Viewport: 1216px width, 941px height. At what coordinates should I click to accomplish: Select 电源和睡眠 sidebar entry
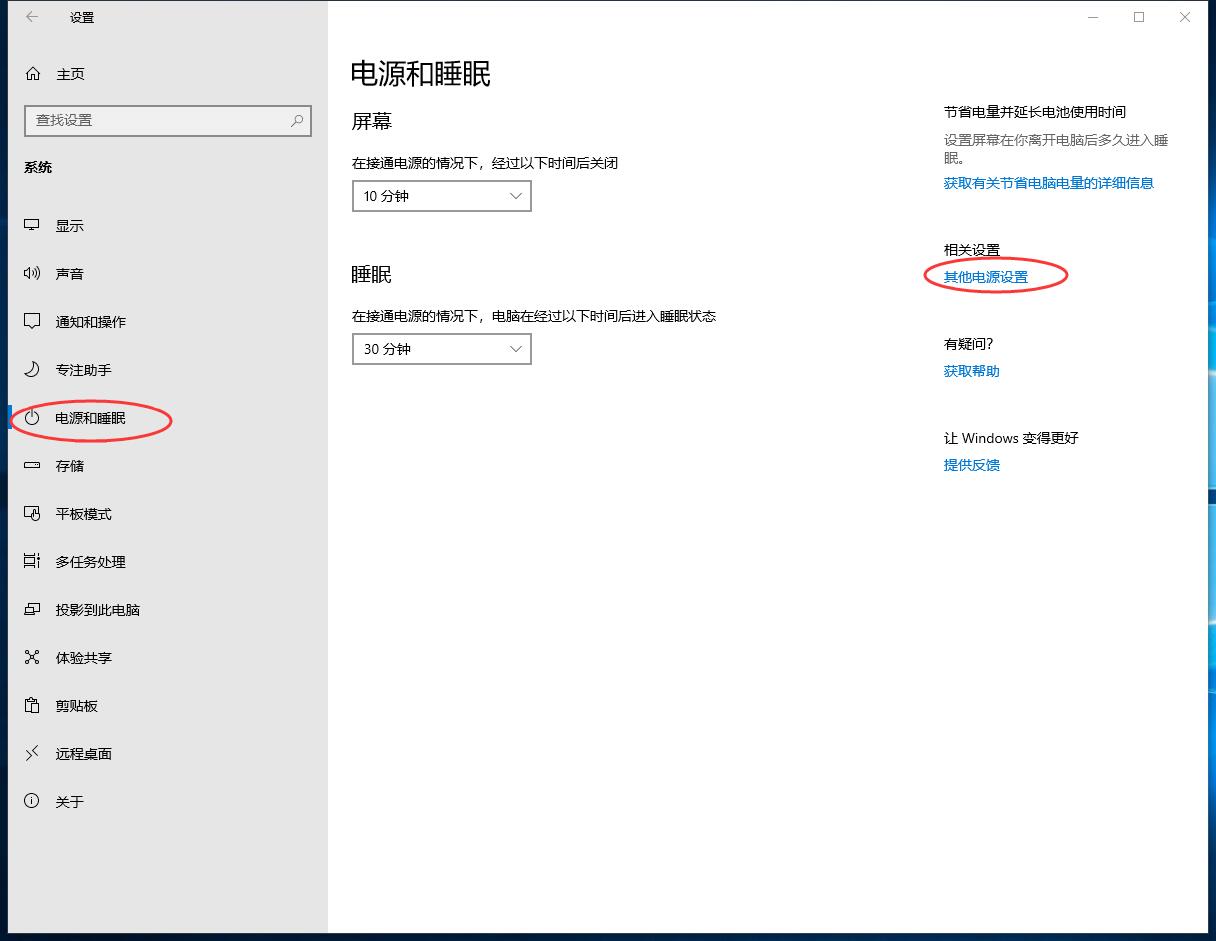click(91, 418)
